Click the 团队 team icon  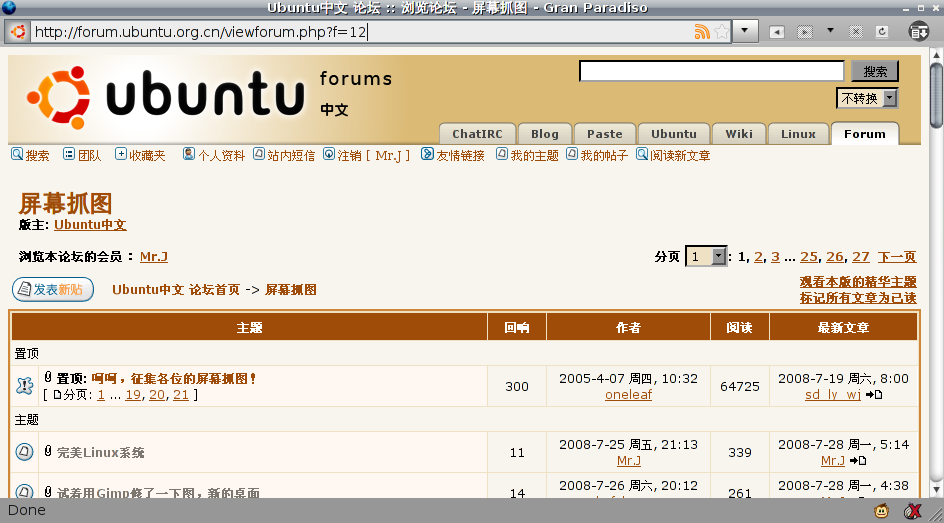click(69, 154)
